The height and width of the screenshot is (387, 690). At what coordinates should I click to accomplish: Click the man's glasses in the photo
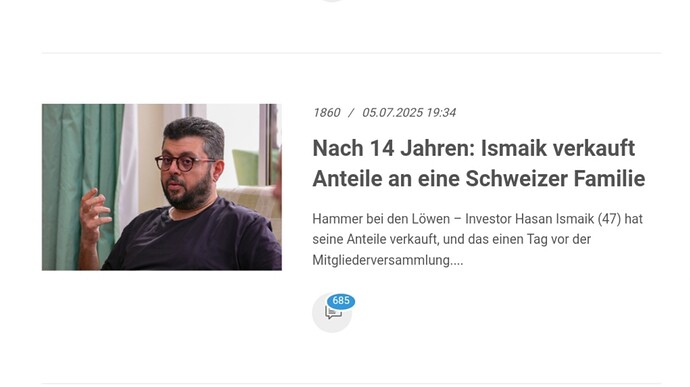click(185, 162)
